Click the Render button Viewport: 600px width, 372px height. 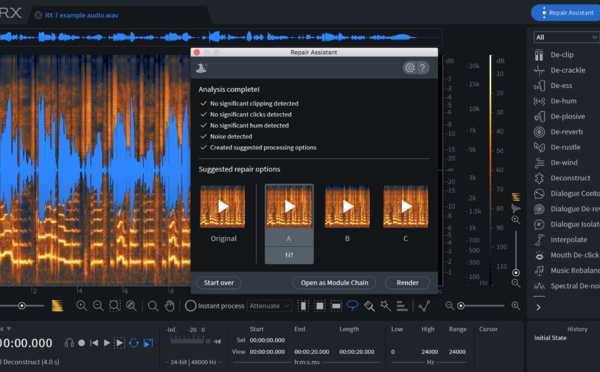click(x=407, y=282)
